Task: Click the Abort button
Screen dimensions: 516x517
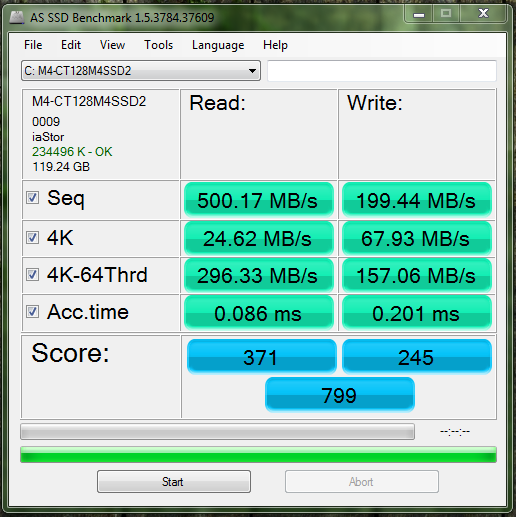Action: click(362, 481)
